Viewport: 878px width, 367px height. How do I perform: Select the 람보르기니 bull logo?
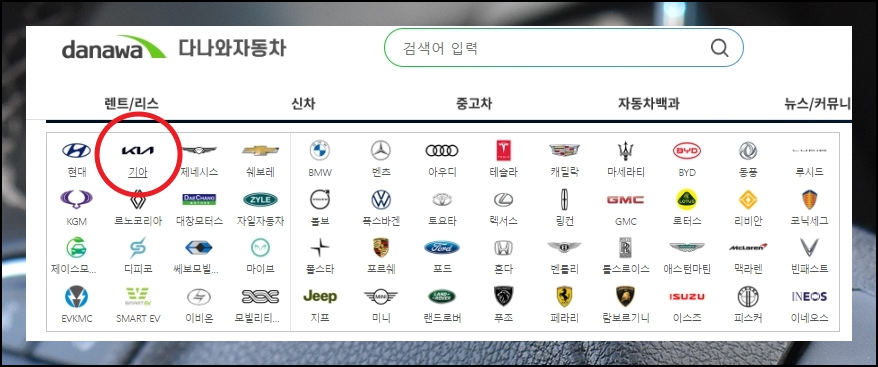pos(625,296)
